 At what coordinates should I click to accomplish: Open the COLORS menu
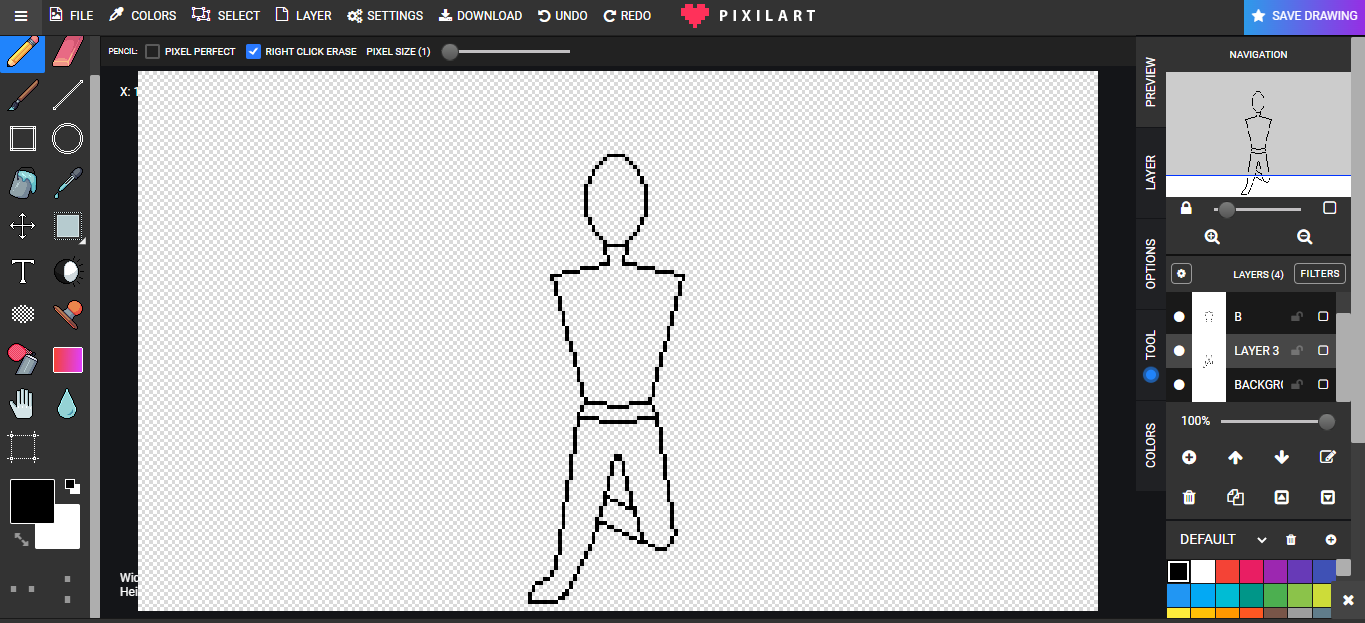142,16
